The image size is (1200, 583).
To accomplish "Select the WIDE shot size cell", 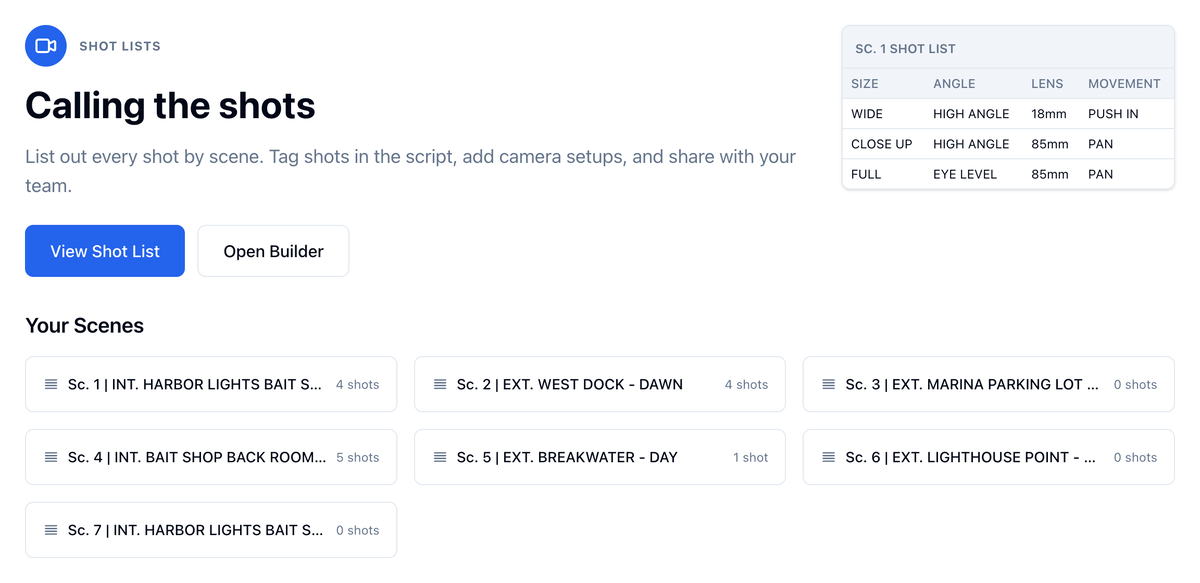I will pyautogui.click(x=867, y=114).
